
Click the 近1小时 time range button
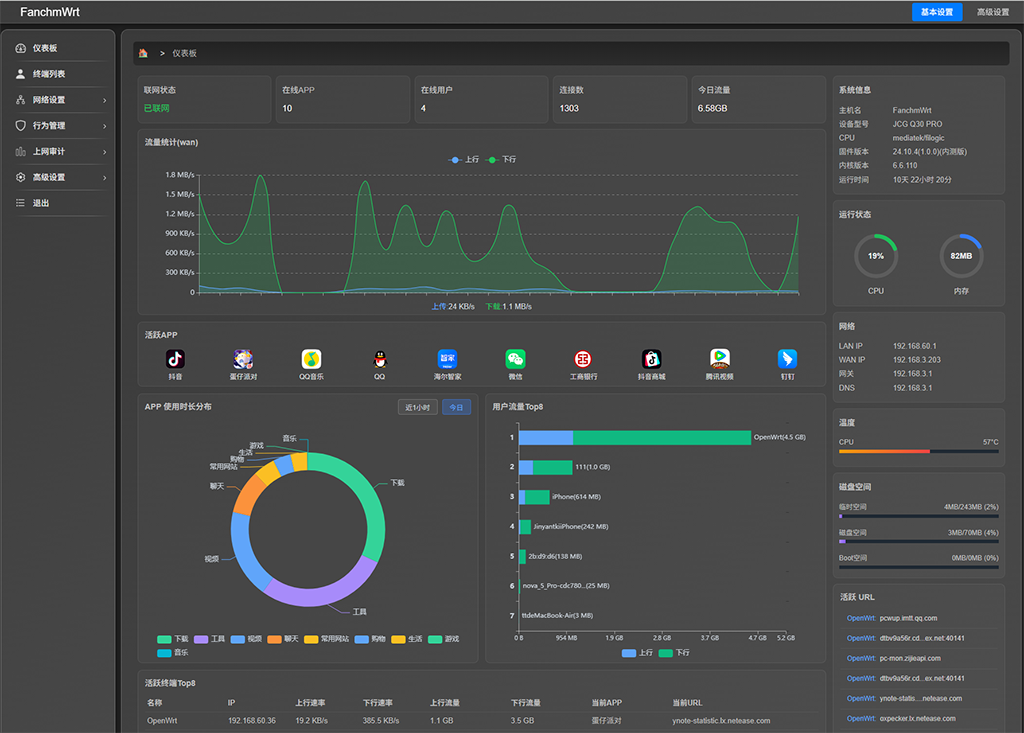417,408
